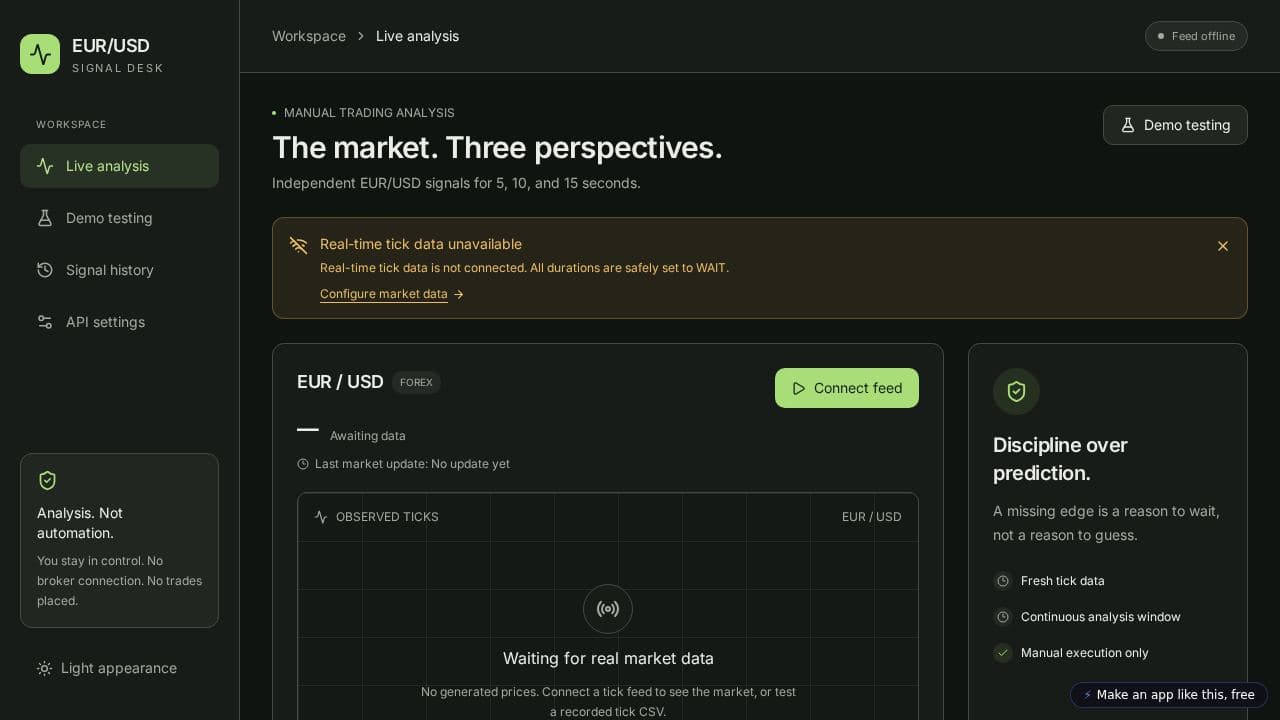
Task: Click Make an app like this, free
Action: point(1169,695)
